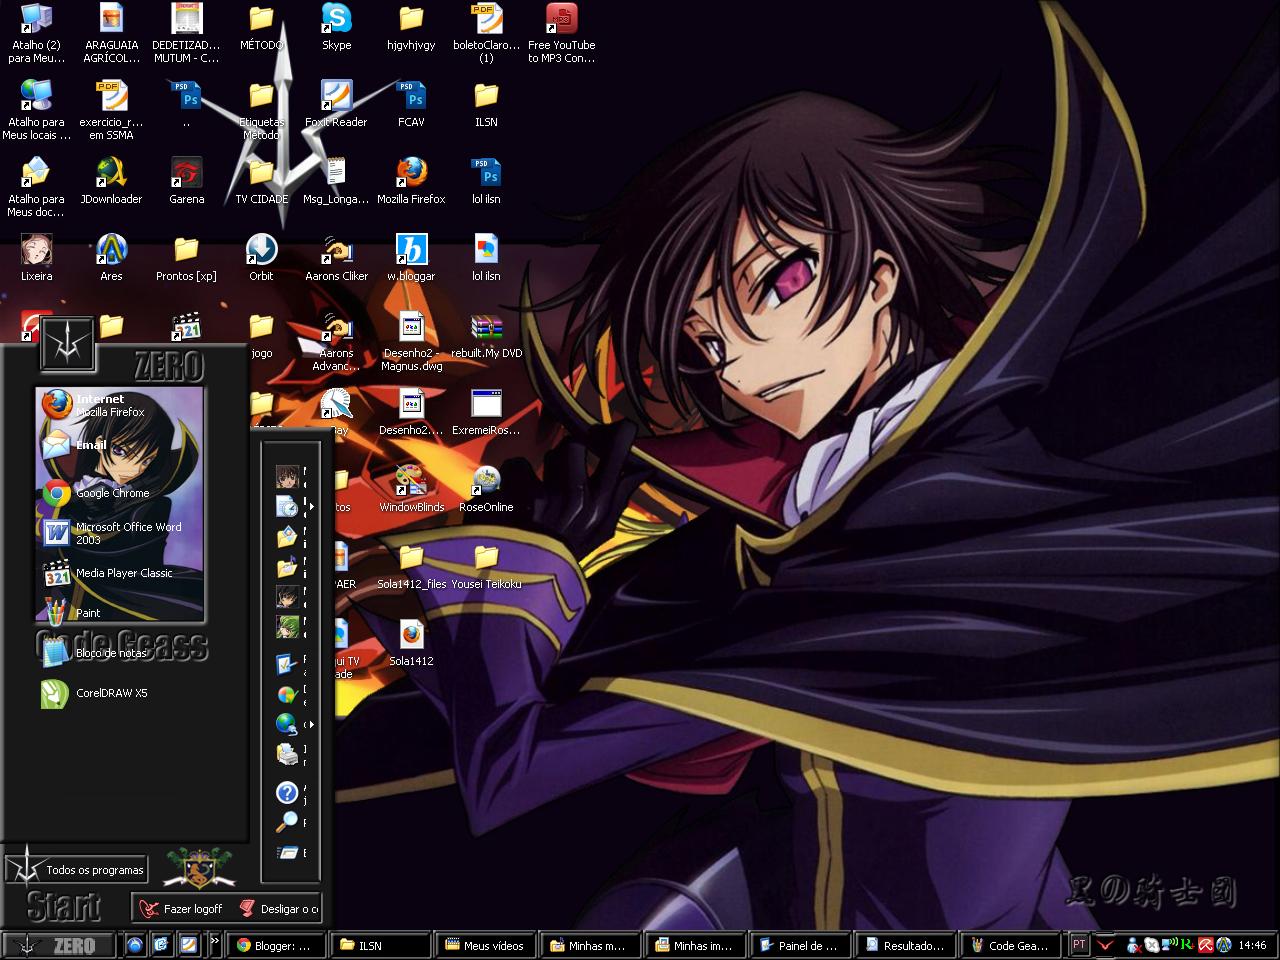Open Avira antivirus from the system tray
The height and width of the screenshot is (960, 1280).
pos(1206,945)
